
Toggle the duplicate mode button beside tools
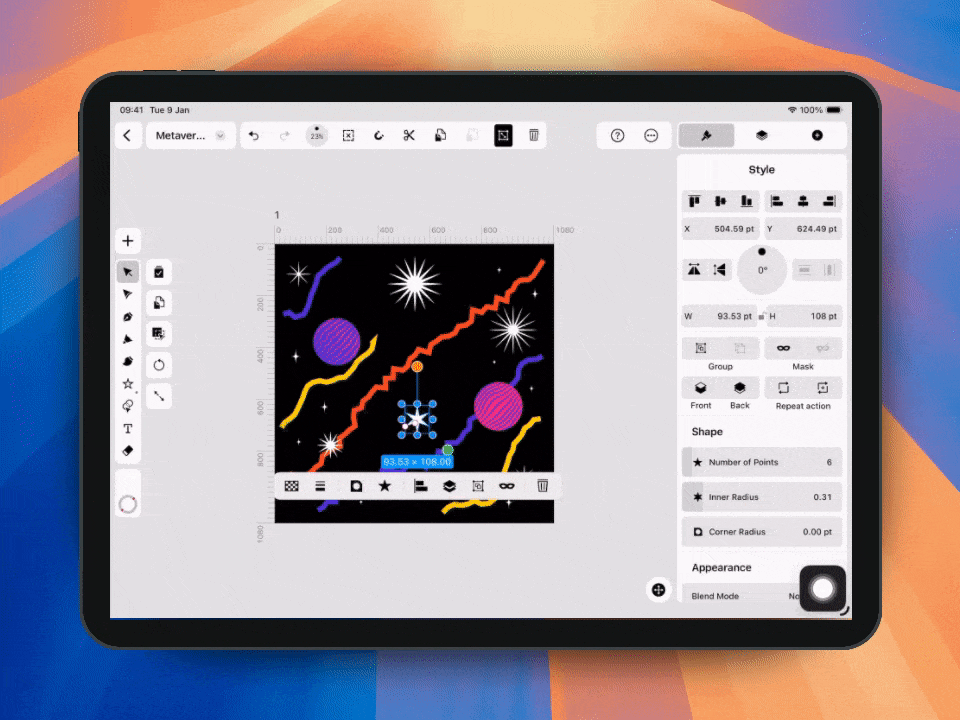[x=159, y=303]
